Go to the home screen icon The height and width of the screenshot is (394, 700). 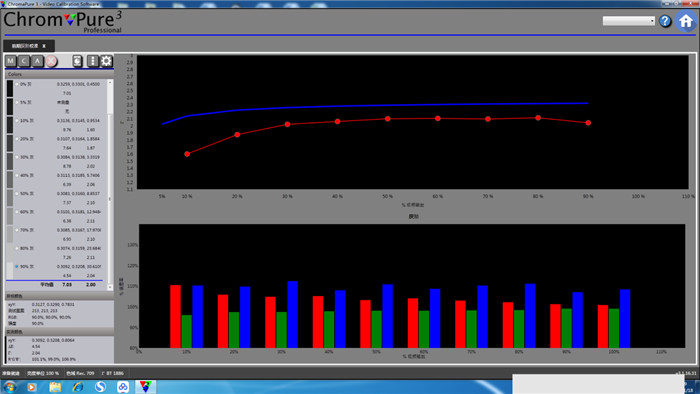(686, 21)
